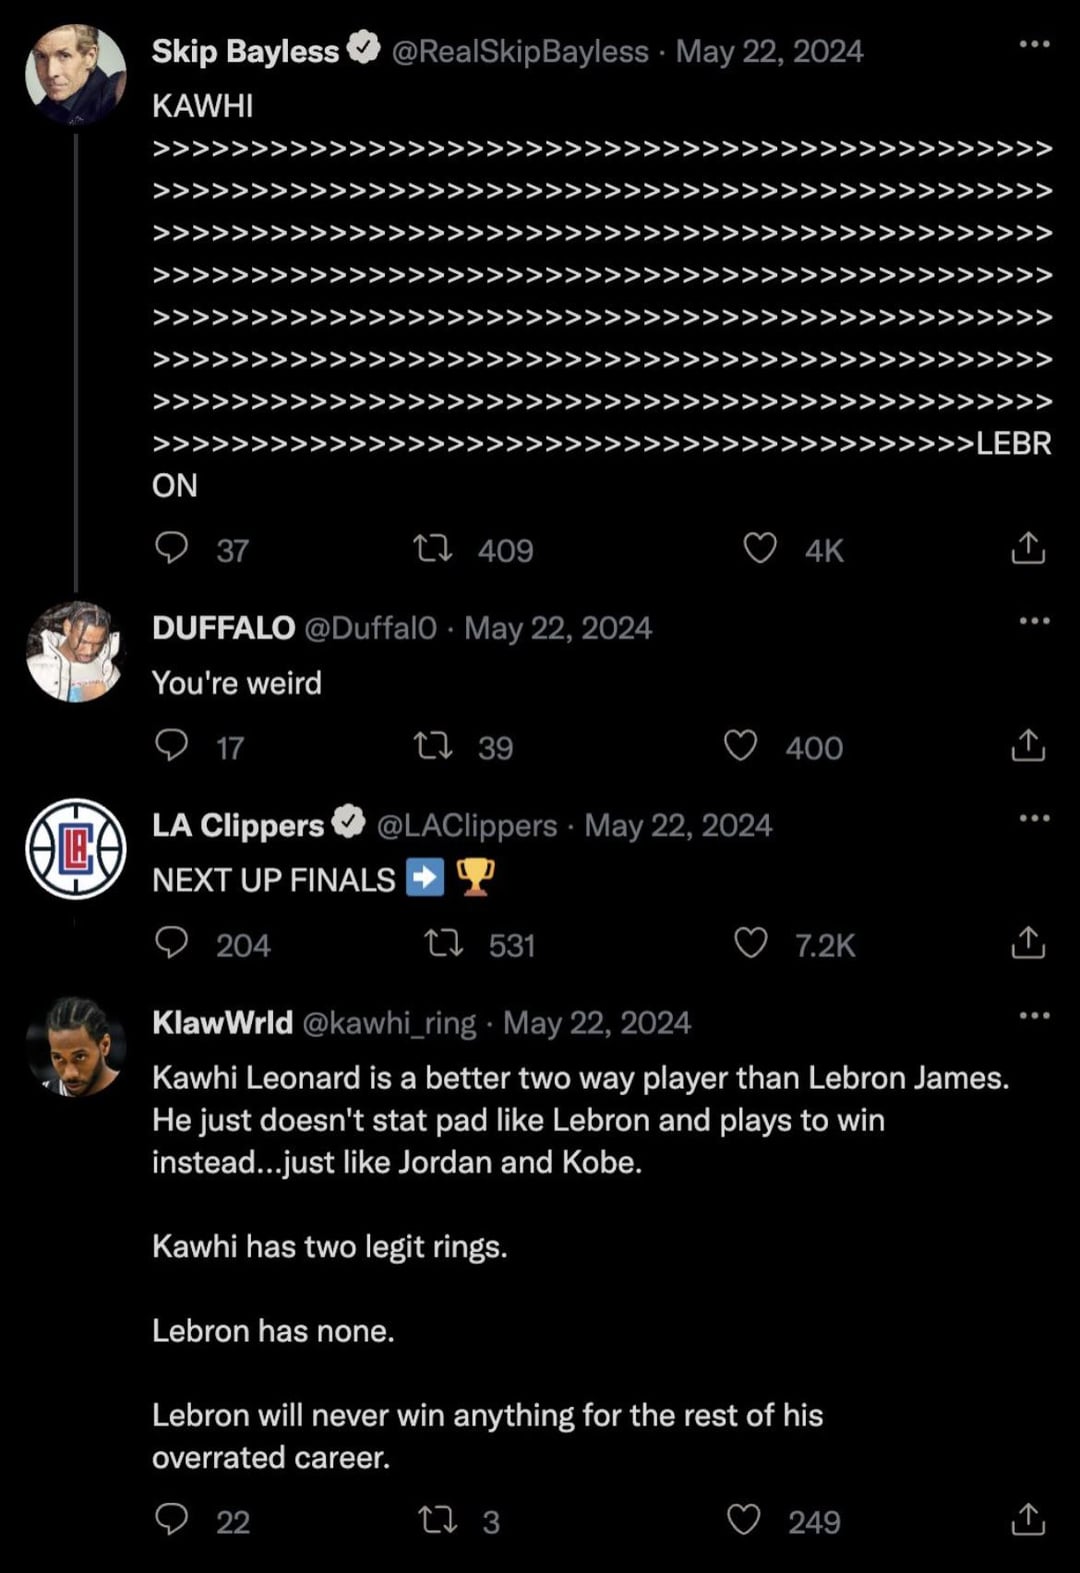Retweet DUFFALO's tweet with 39 retweets

tap(433, 745)
